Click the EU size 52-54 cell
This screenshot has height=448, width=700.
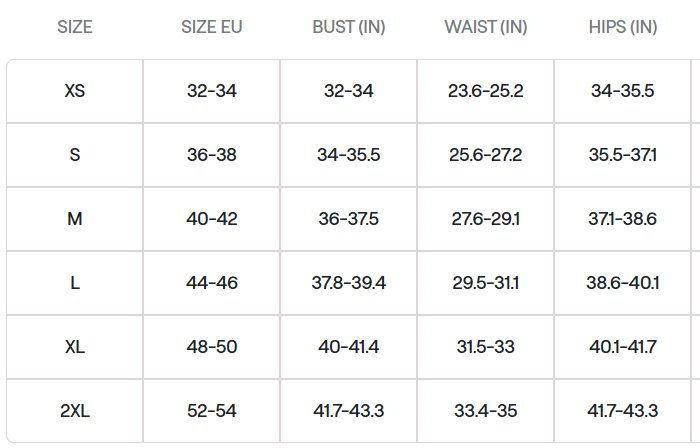tap(212, 411)
